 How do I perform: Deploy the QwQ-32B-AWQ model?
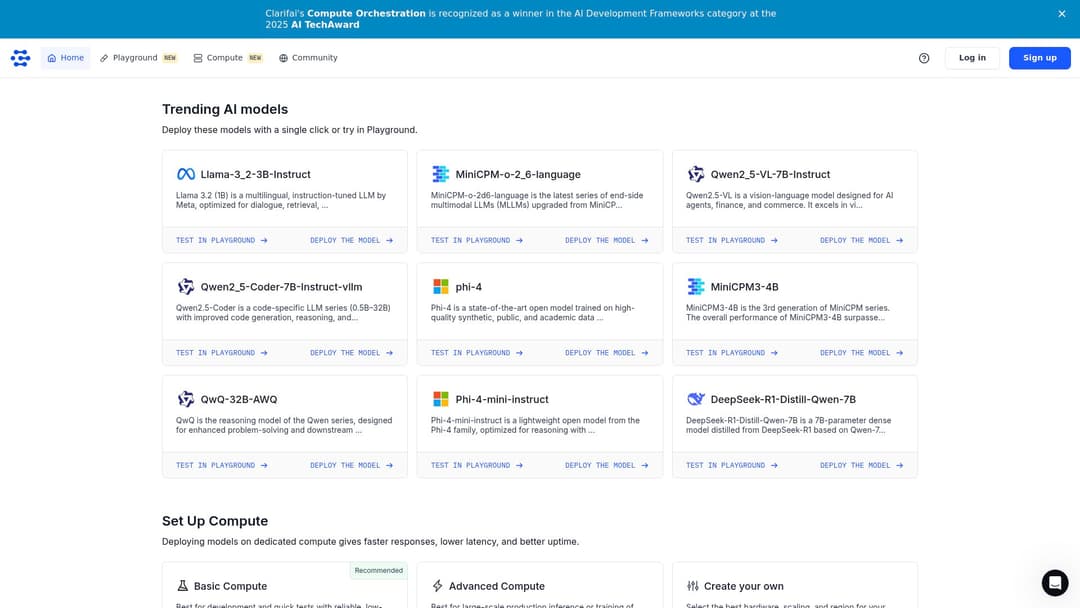(351, 465)
